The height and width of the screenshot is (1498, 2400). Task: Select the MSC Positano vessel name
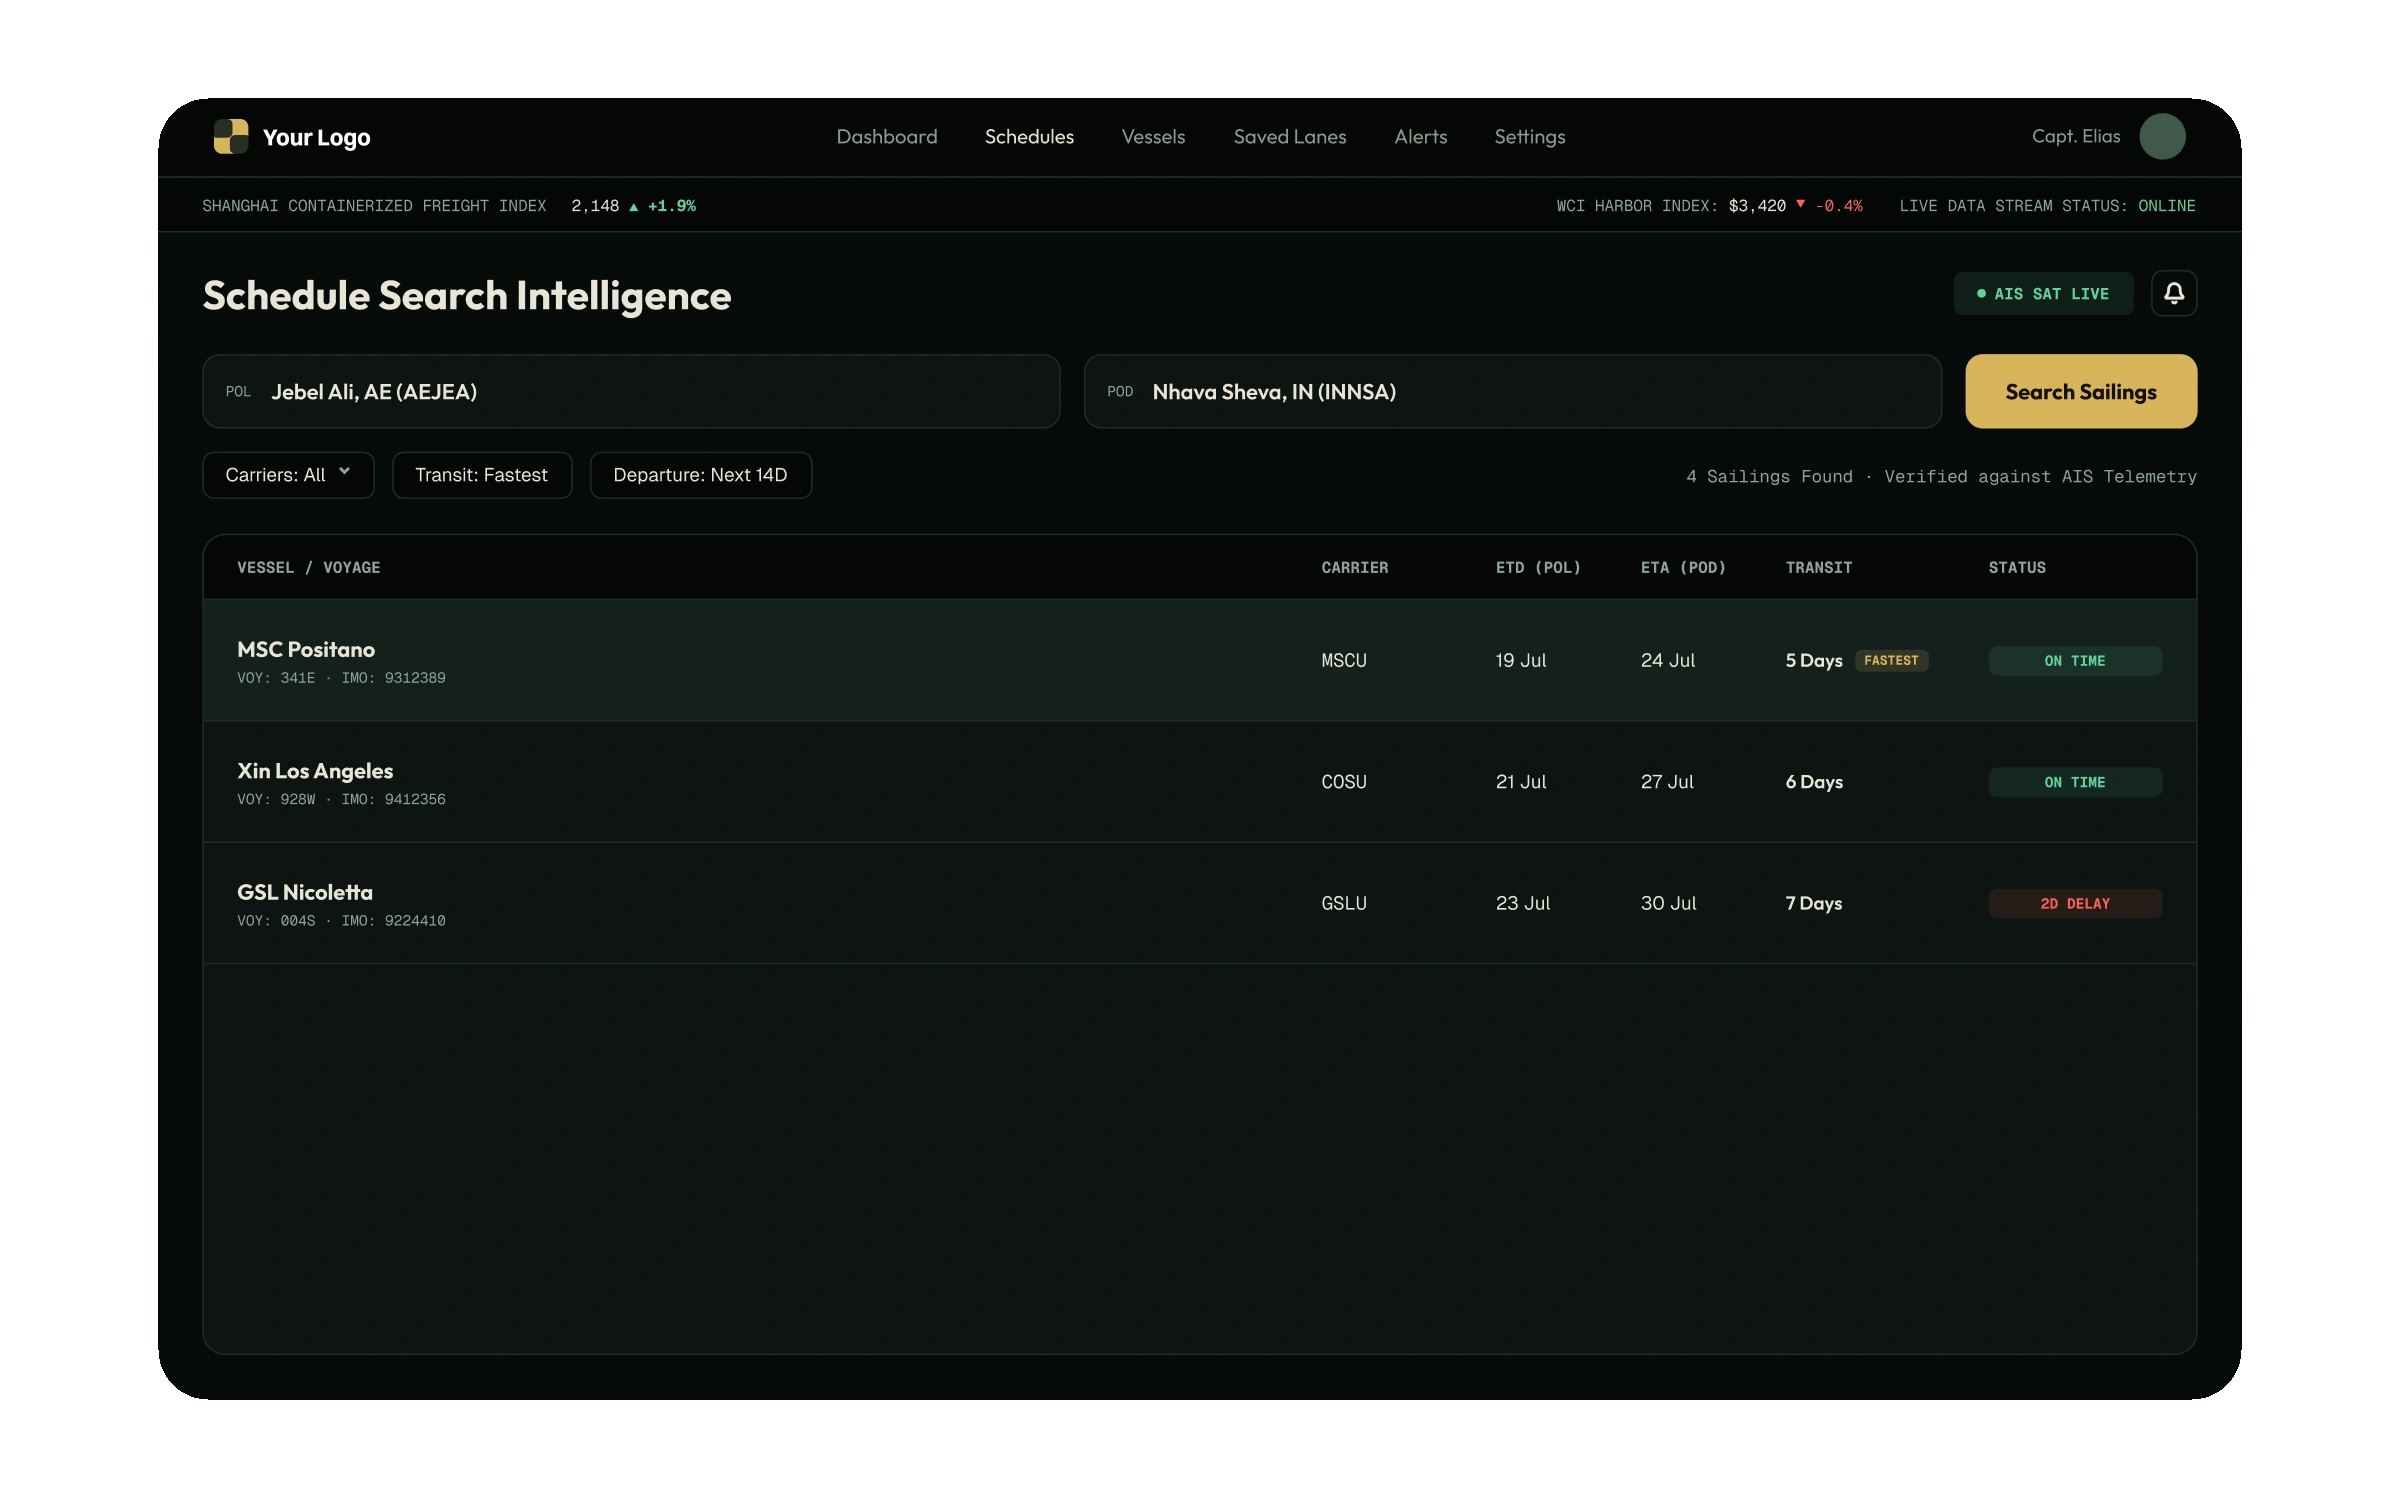tap(306, 650)
